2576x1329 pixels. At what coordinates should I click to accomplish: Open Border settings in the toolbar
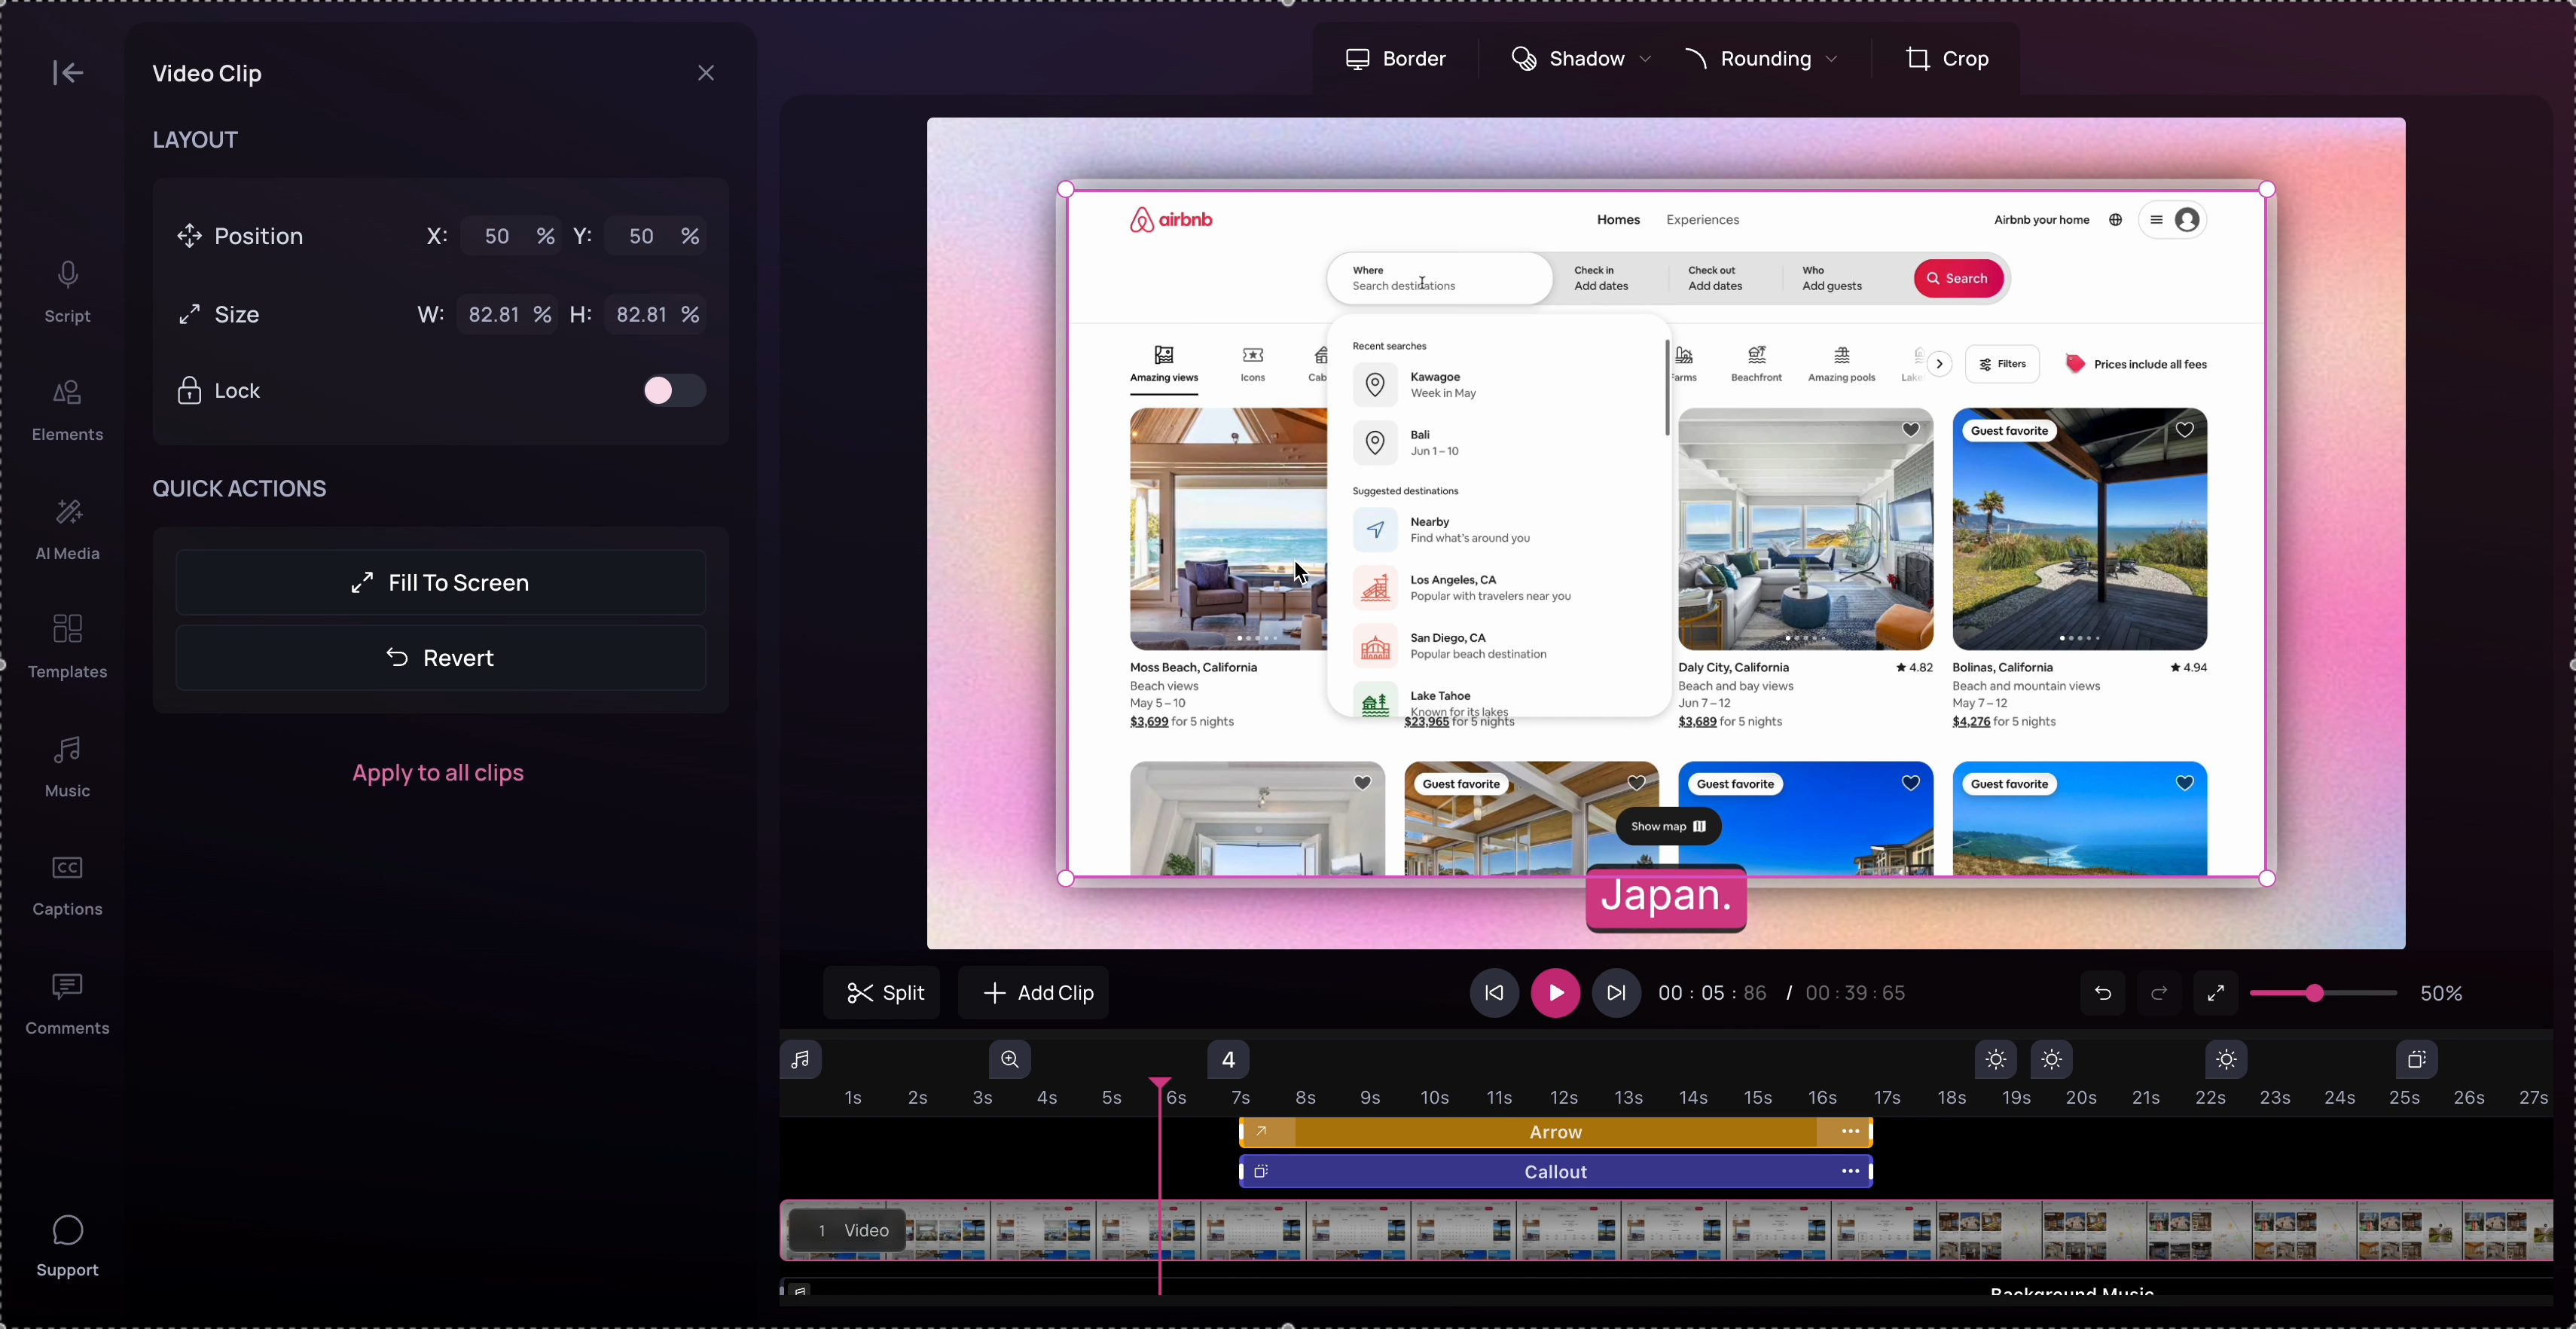coord(1396,59)
